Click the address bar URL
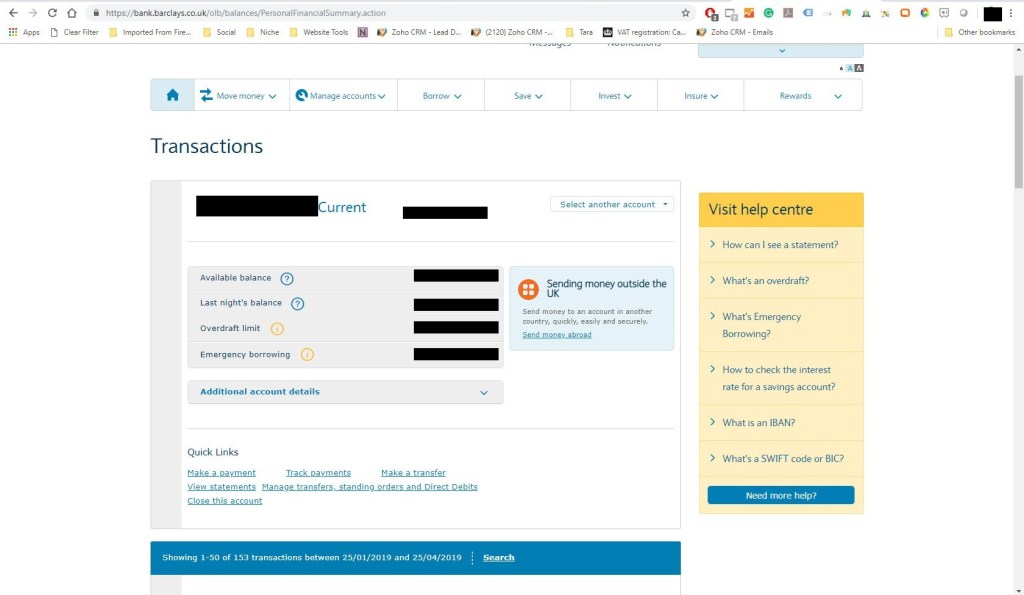Screen dimensions: 1024x595 [246, 13]
